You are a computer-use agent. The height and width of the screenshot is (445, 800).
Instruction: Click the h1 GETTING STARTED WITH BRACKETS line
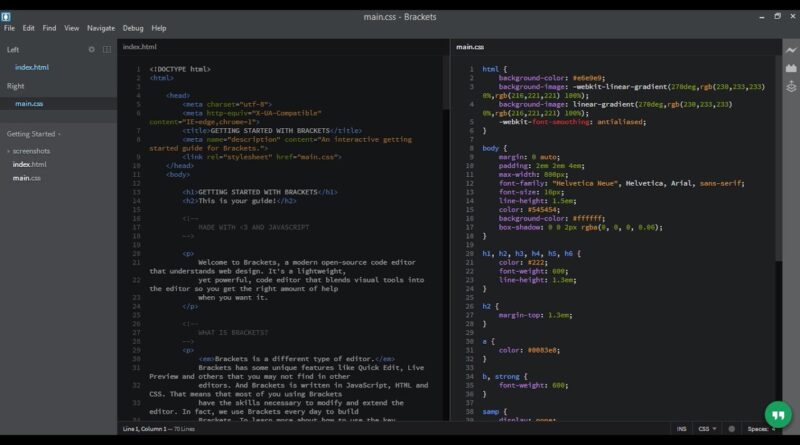coord(260,192)
